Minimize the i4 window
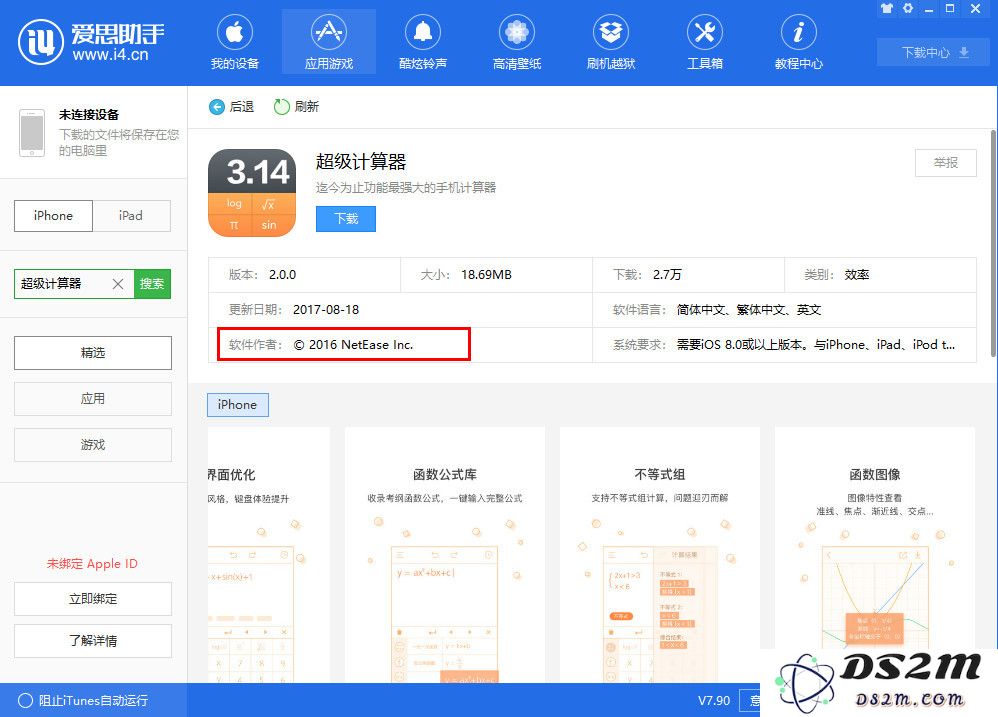 click(929, 9)
